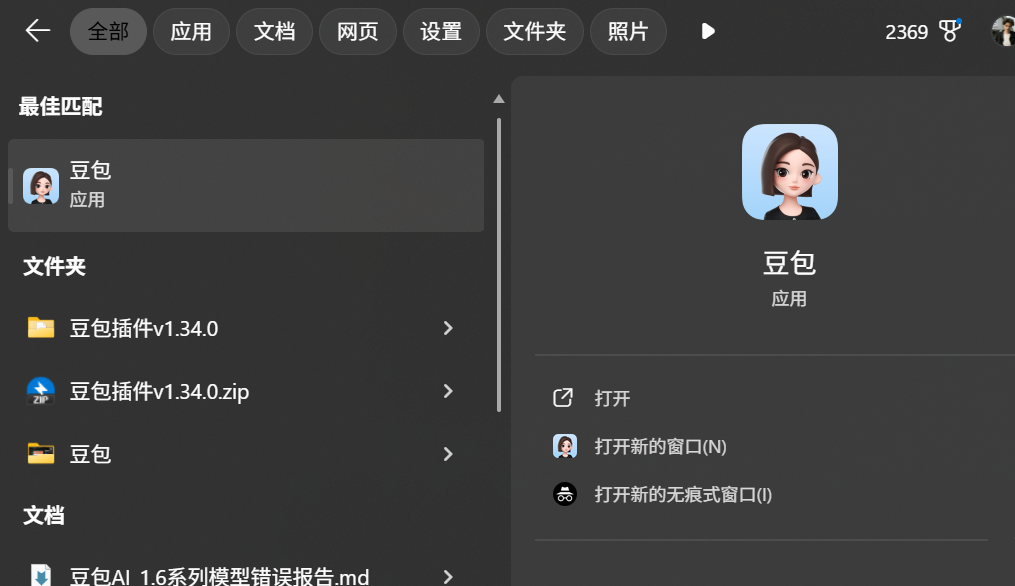Click the scrollbar up arrow in results list

[498, 97]
